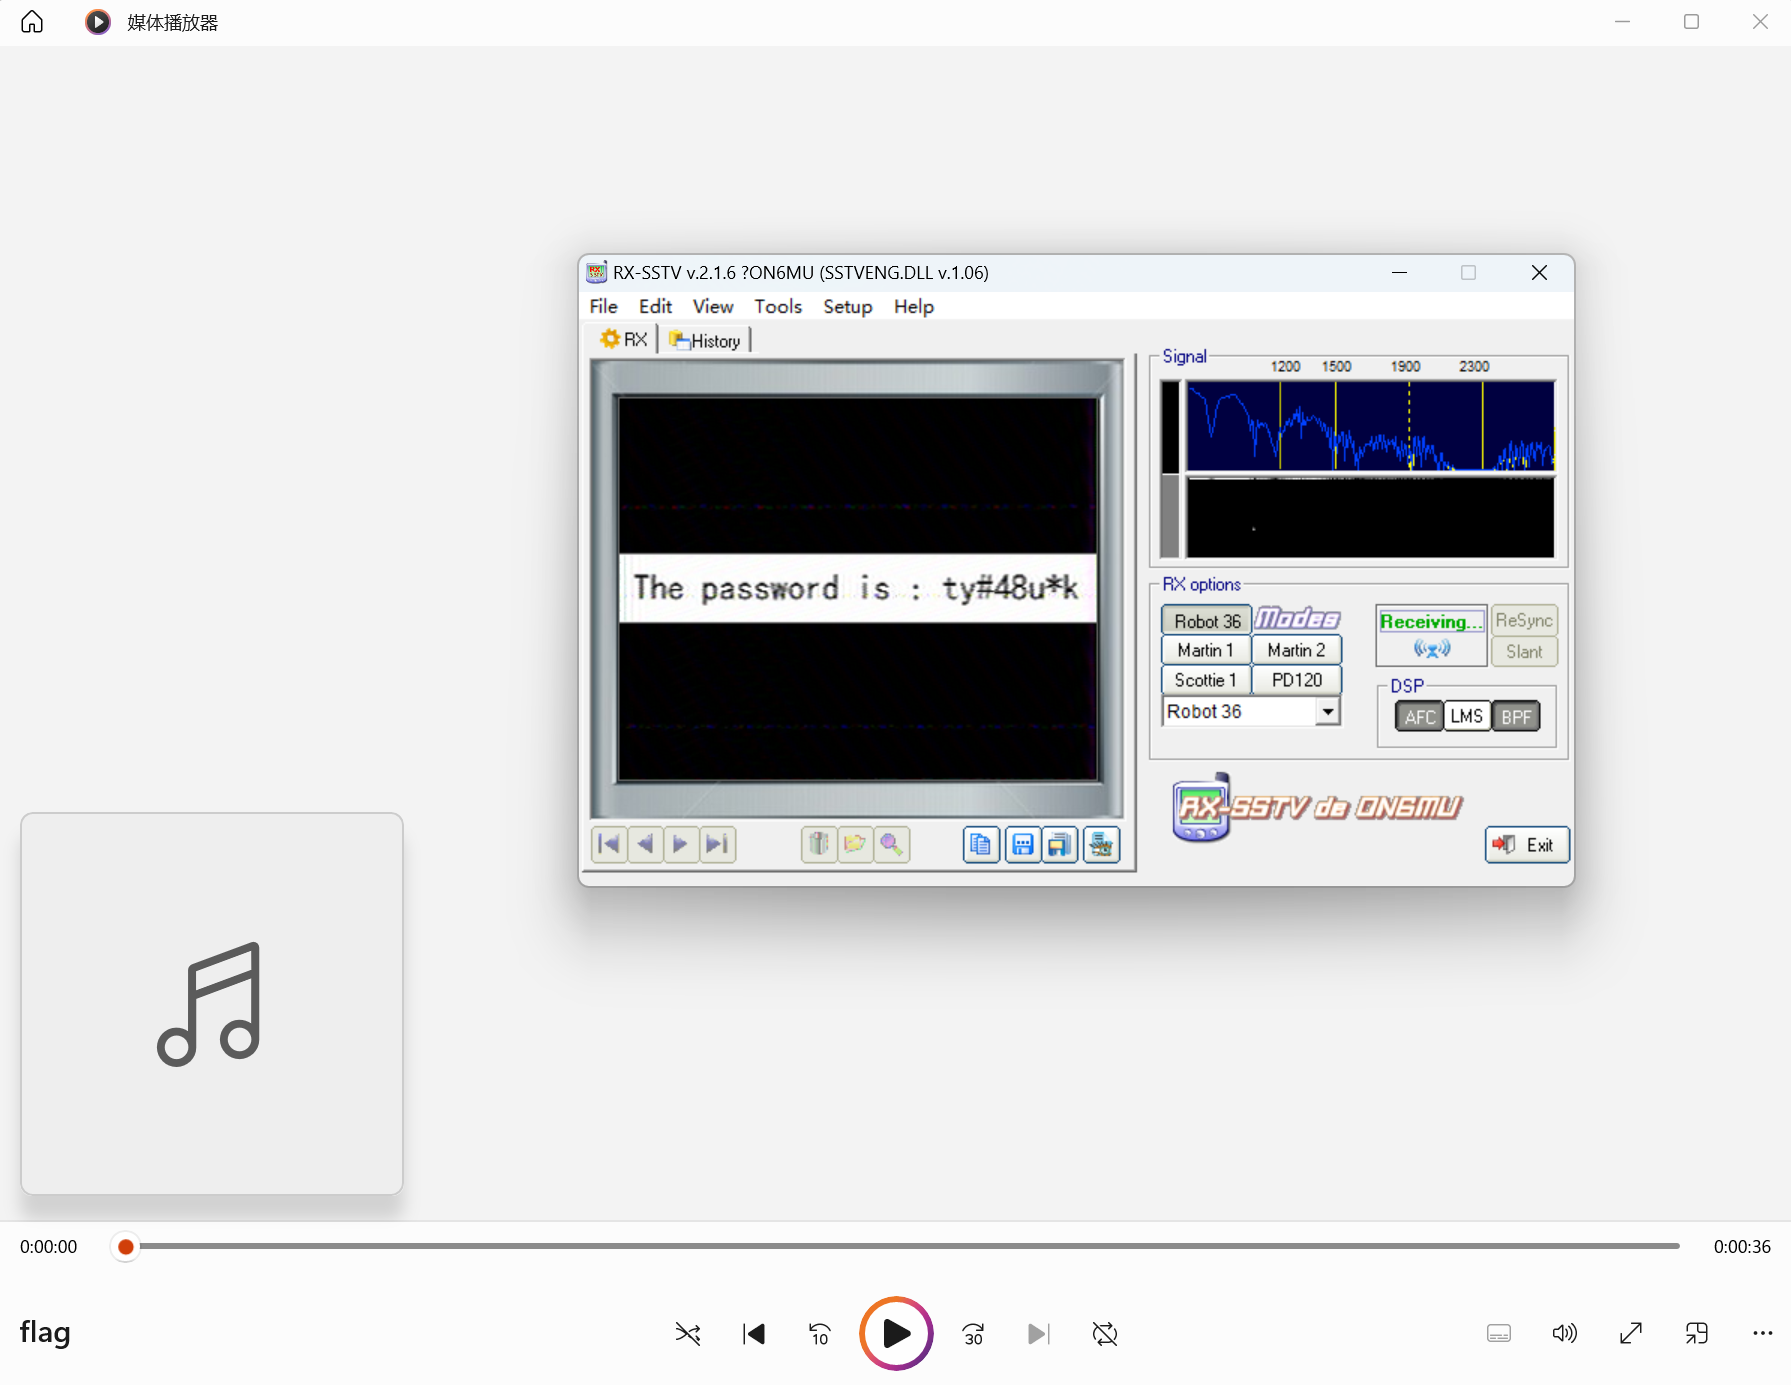Rewind 10 seconds
This screenshot has height=1385, width=1791.
coord(819,1333)
